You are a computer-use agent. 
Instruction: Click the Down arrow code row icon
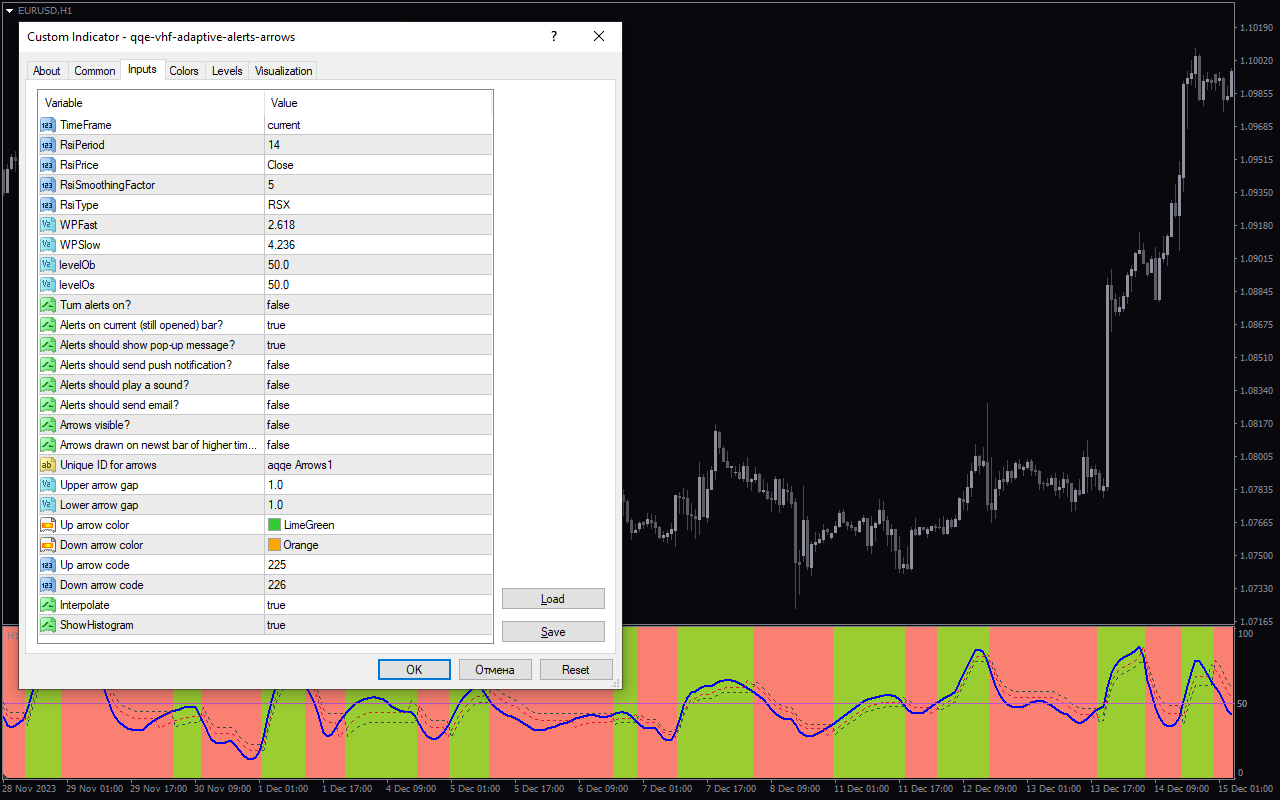click(48, 585)
